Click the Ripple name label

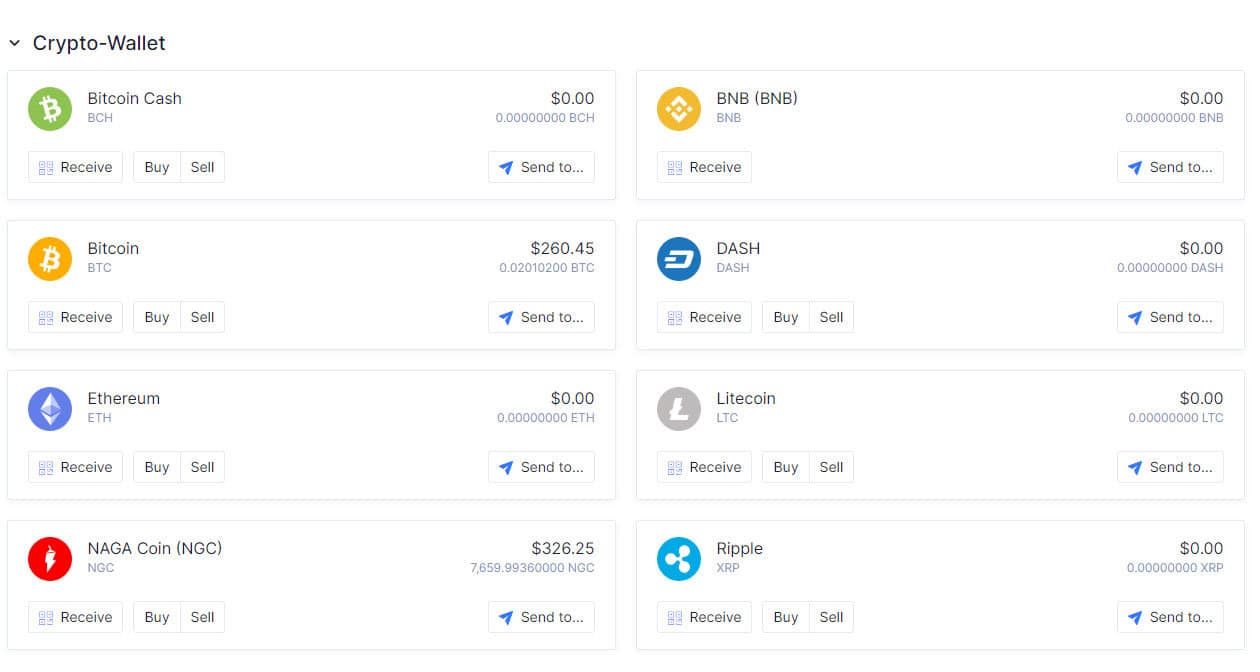[x=739, y=548]
